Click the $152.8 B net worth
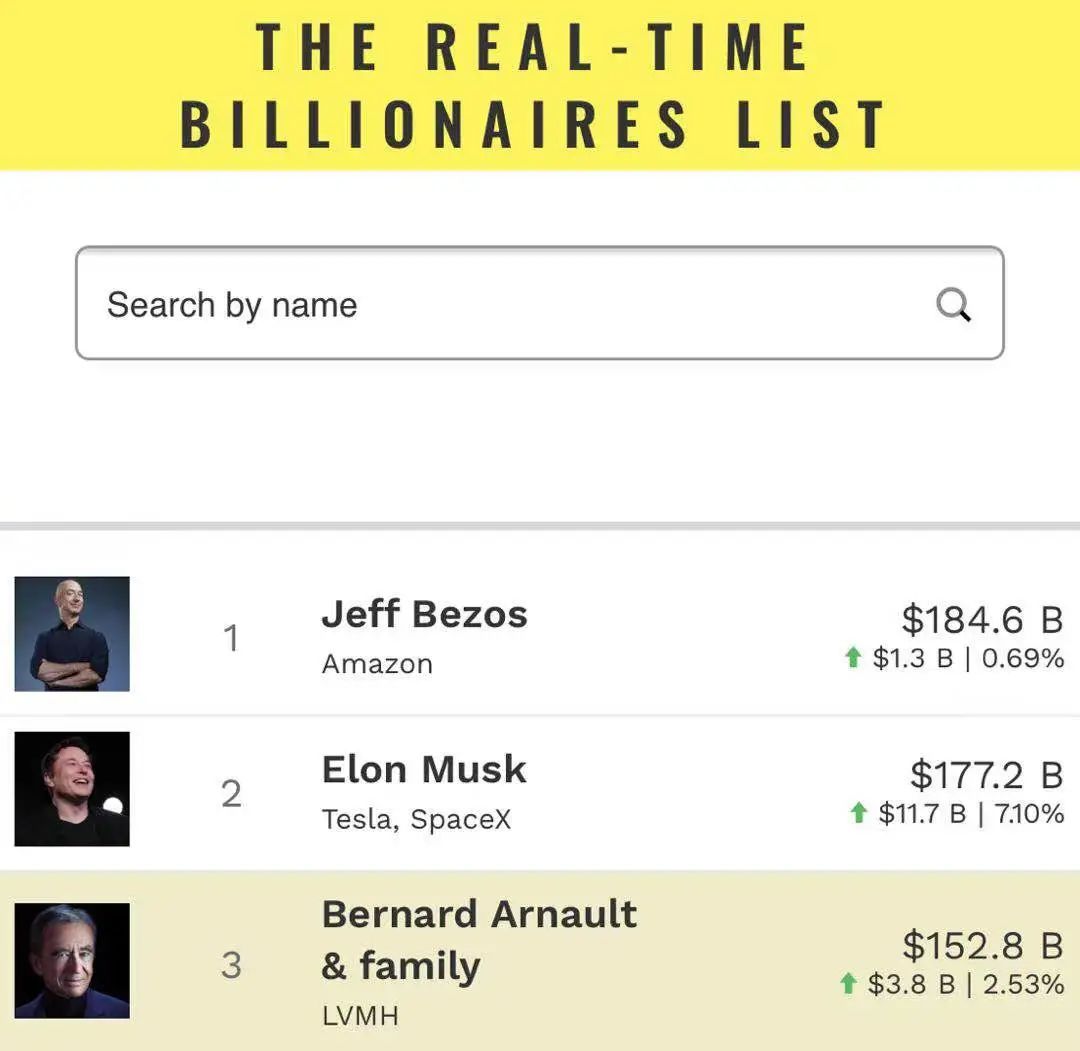 click(981, 945)
